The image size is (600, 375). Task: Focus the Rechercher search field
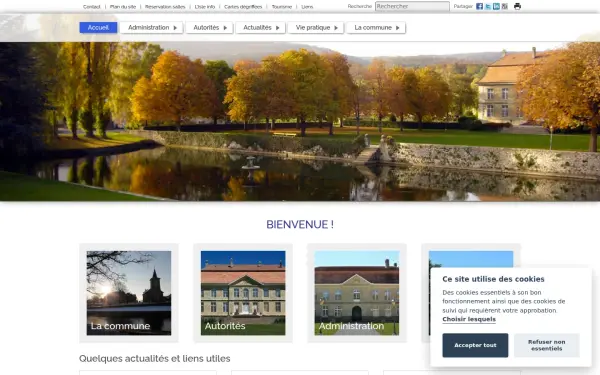coord(412,6)
